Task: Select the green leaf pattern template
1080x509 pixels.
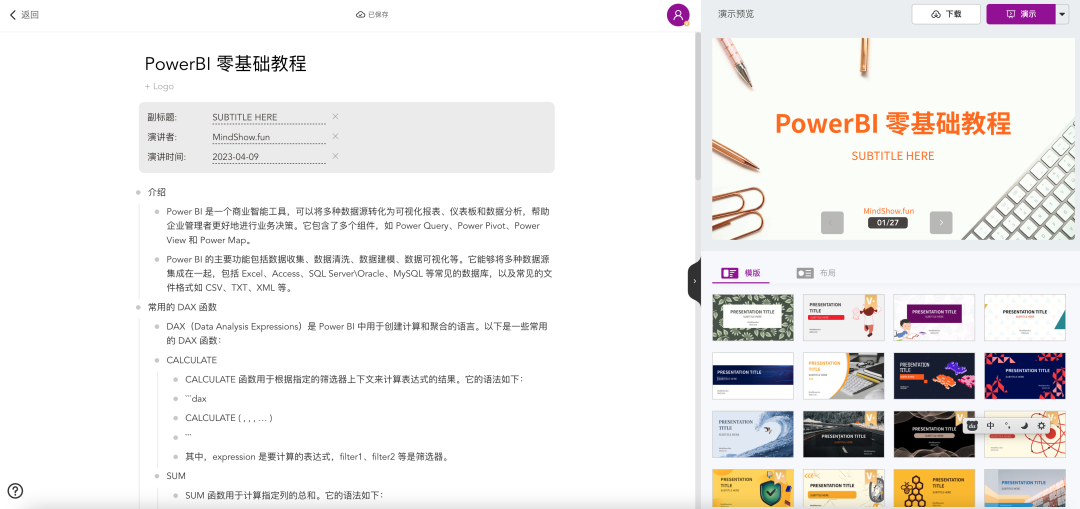Action: point(752,317)
